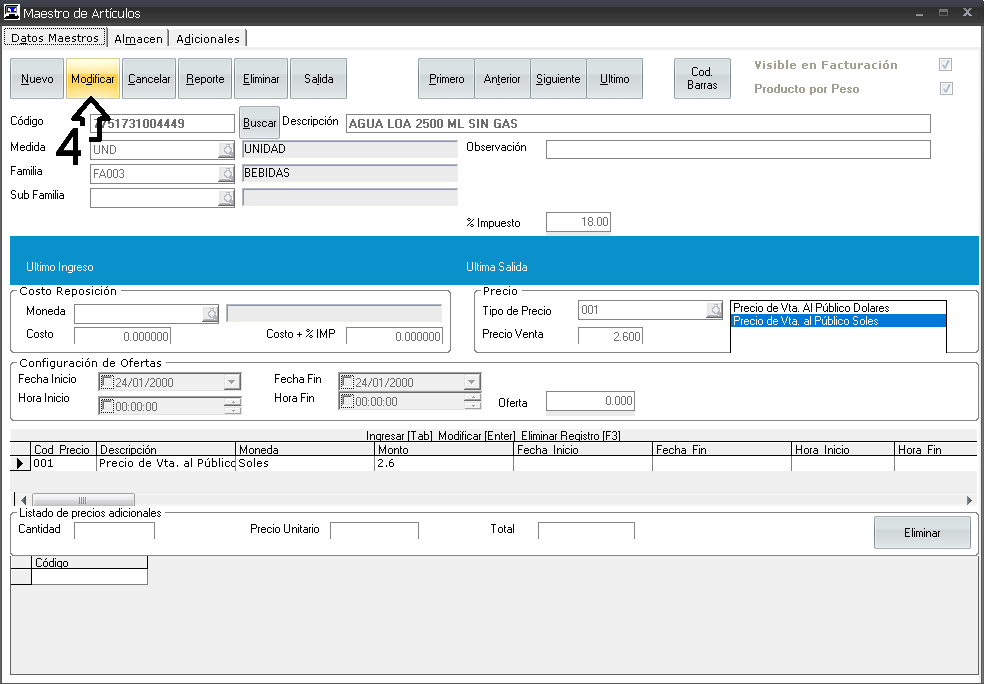The image size is (986, 684).
Task: Select Precio de Vta. al Público Soles
Action: click(838, 321)
